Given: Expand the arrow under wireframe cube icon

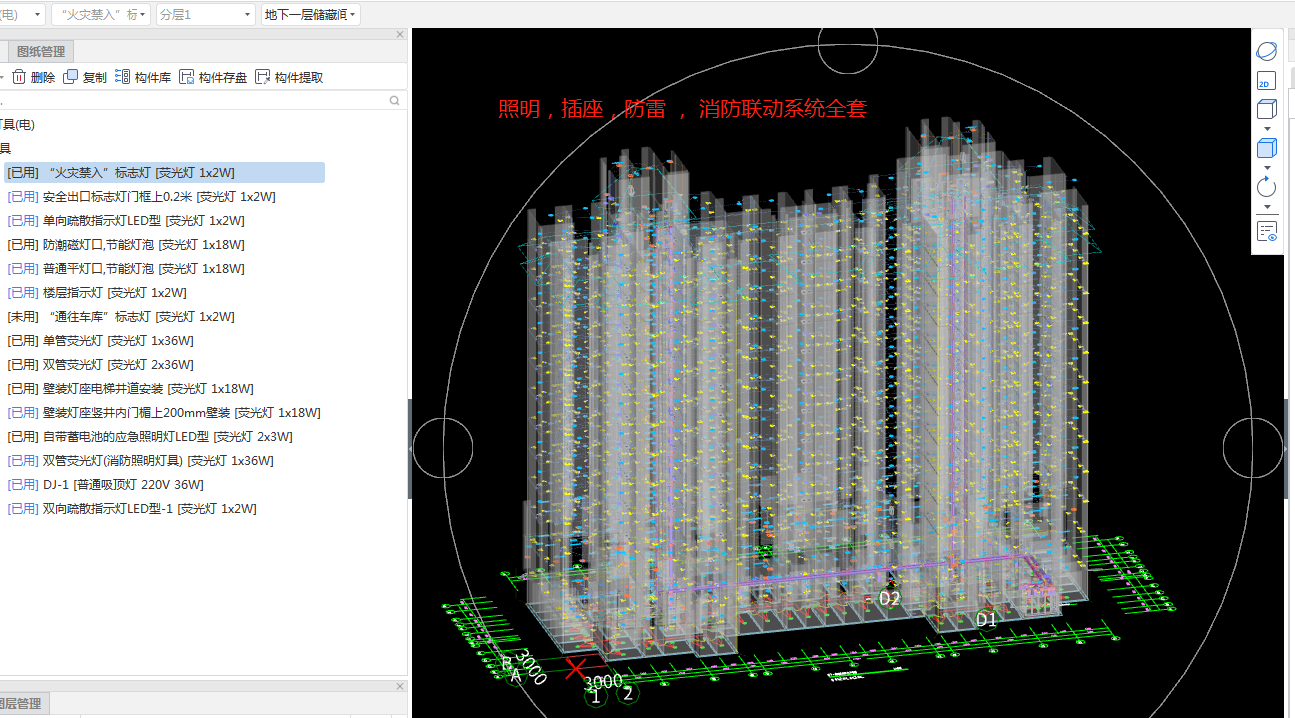Looking at the screenshot, I should click(1267, 128).
